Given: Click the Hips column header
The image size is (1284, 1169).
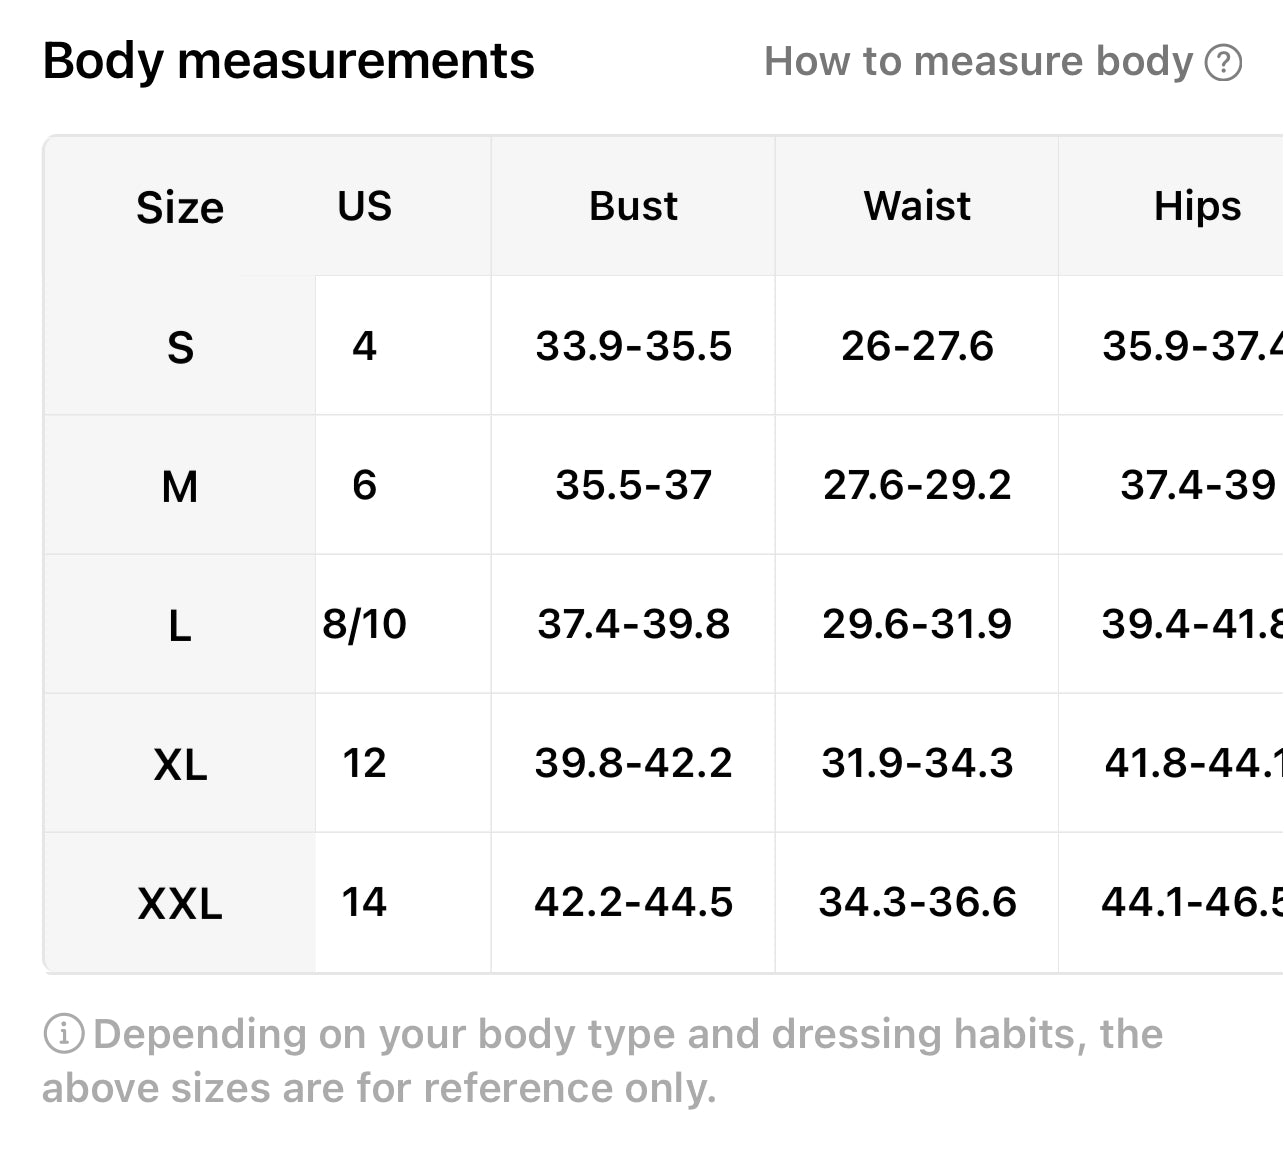Looking at the screenshot, I should tap(1197, 206).
